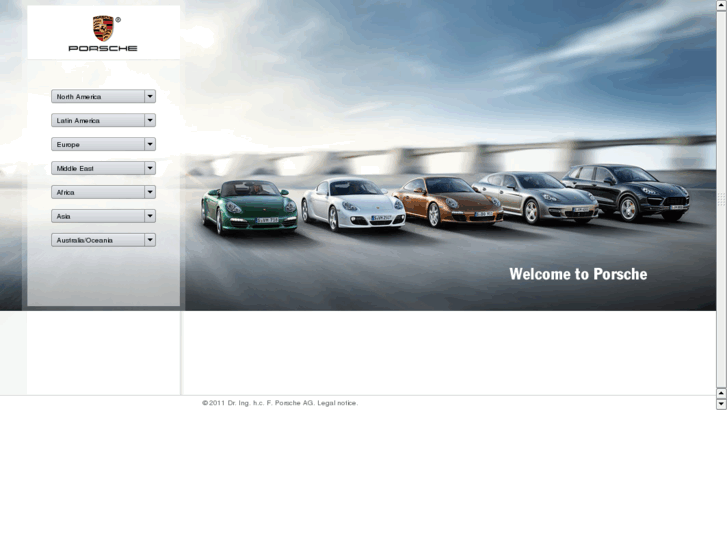Open the Legal notice link
The height and width of the screenshot is (545, 727).
[338, 403]
